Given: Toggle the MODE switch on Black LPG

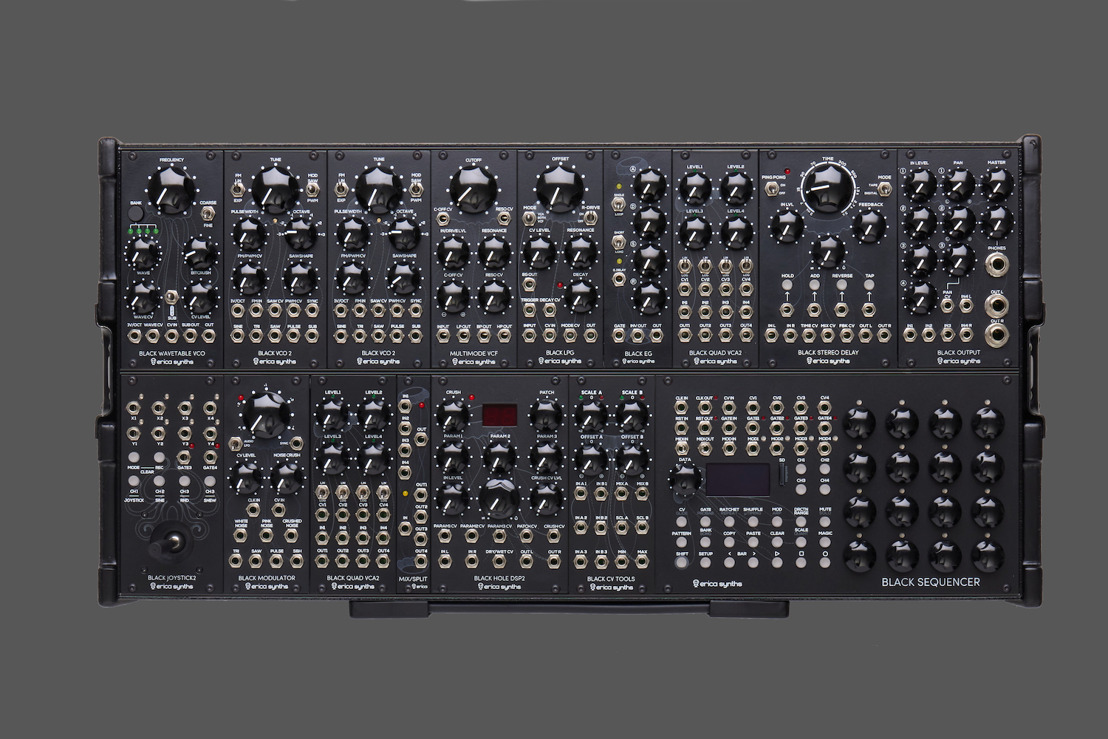Looking at the screenshot, I should pyautogui.click(x=529, y=218).
